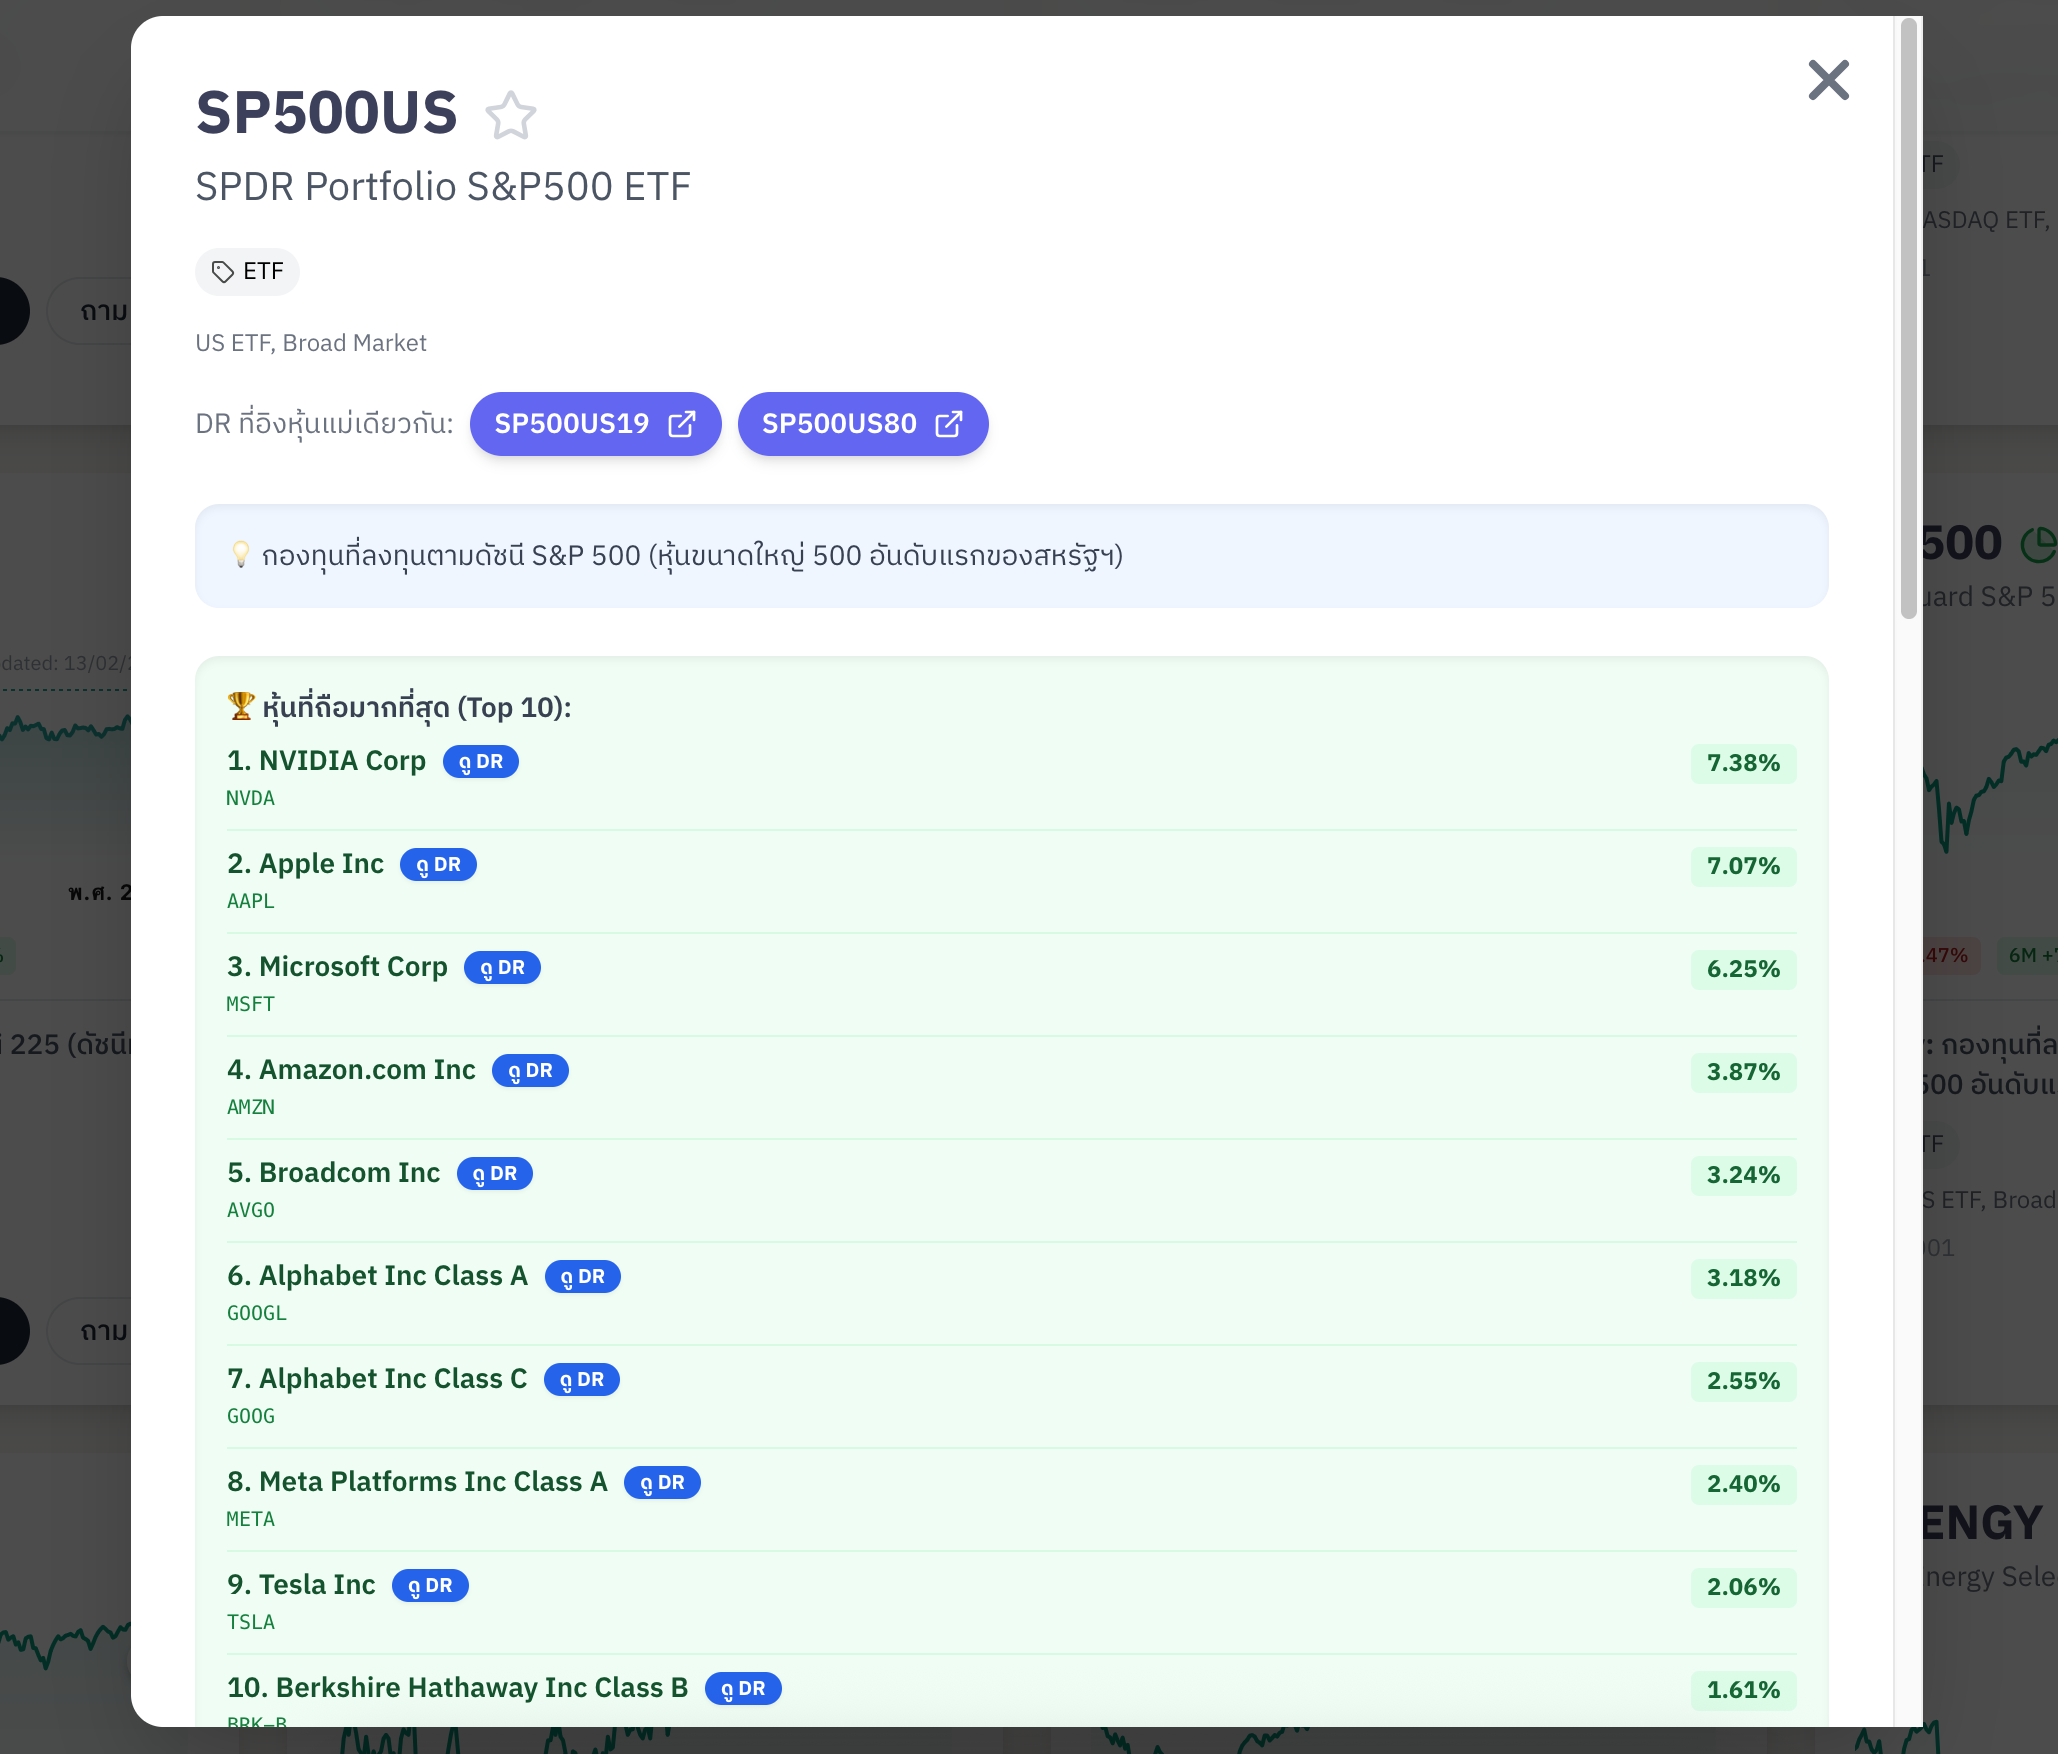
Task: View DR badge for Amazon.com Inc
Action: point(530,1071)
